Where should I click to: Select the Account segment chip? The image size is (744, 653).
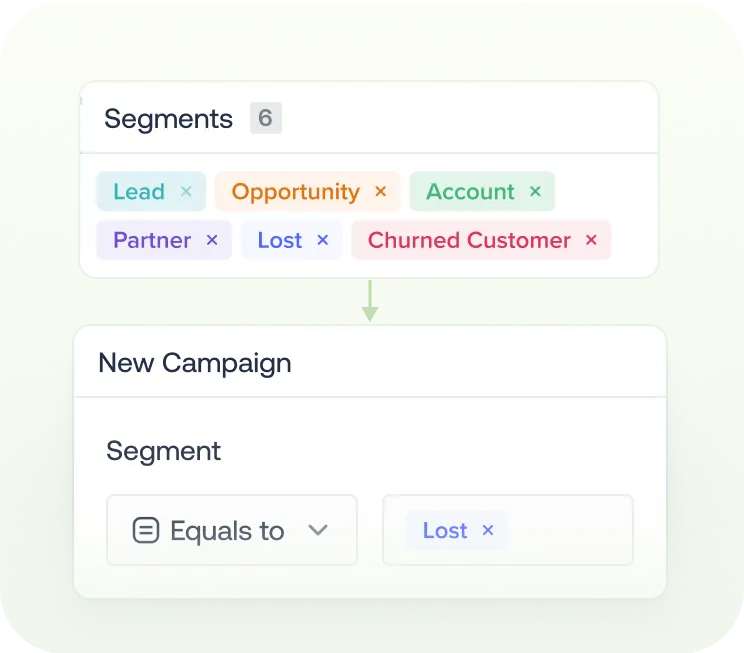click(470, 192)
